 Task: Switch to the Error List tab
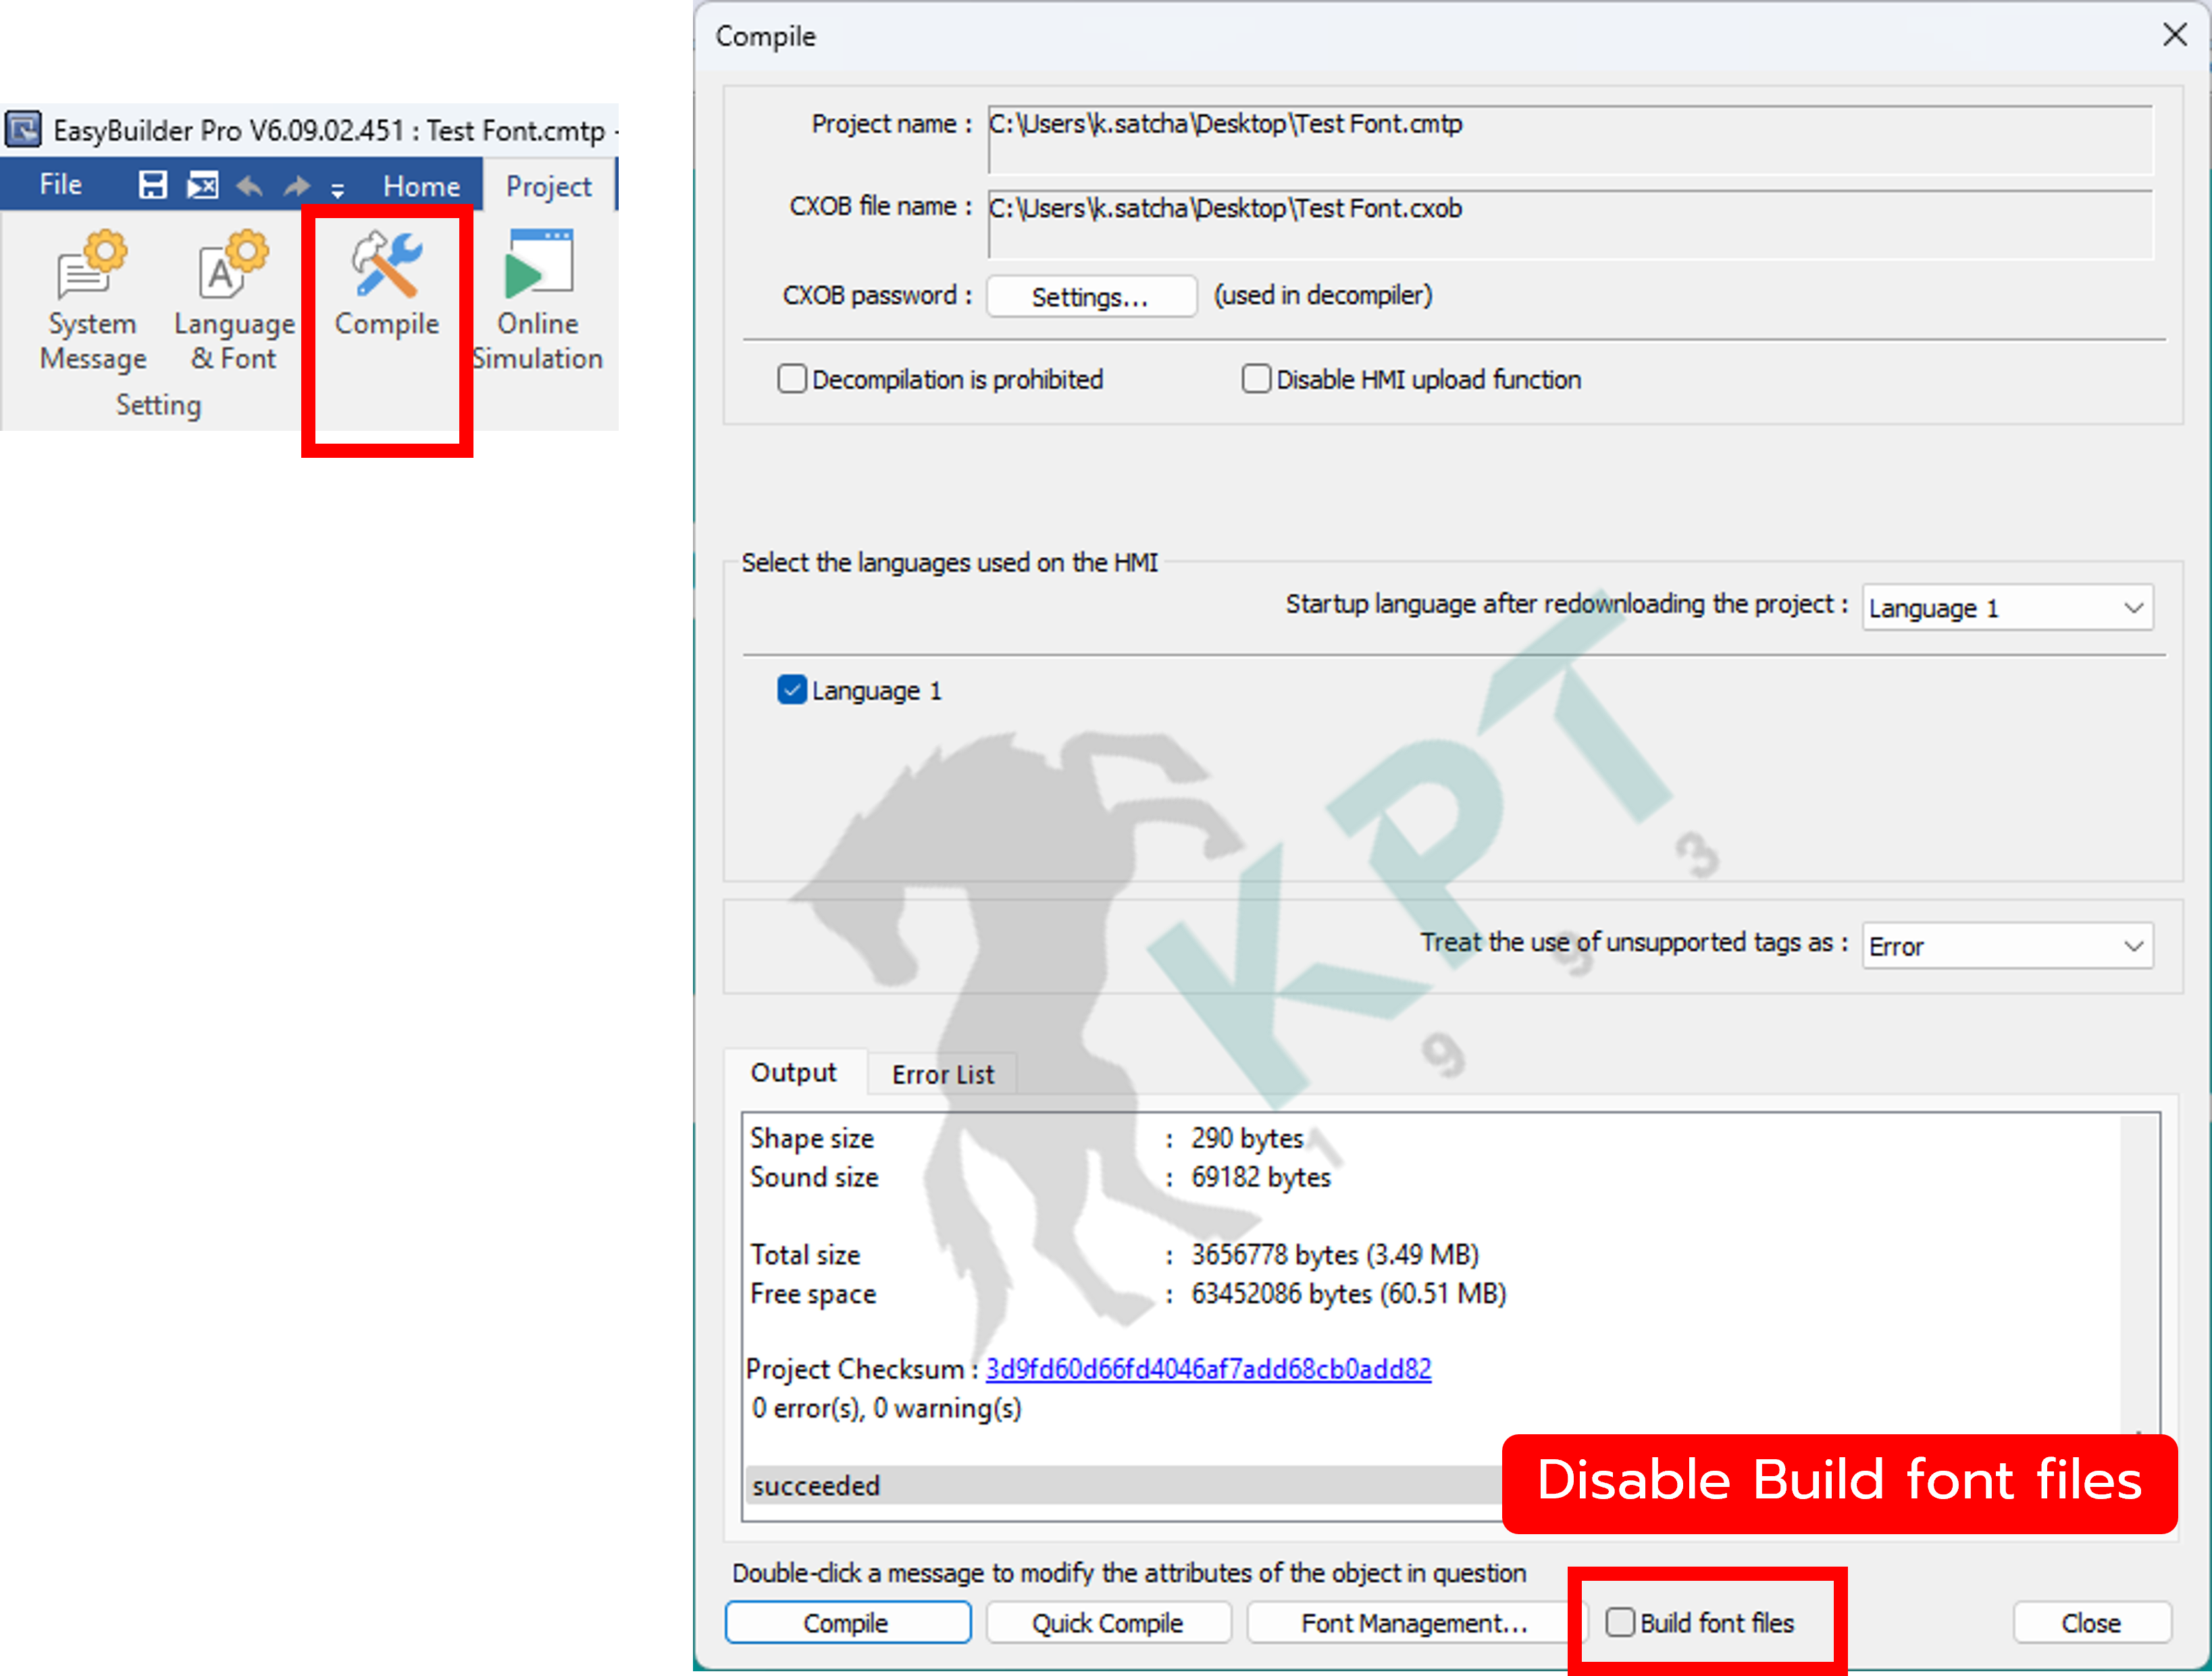coord(943,1075)
